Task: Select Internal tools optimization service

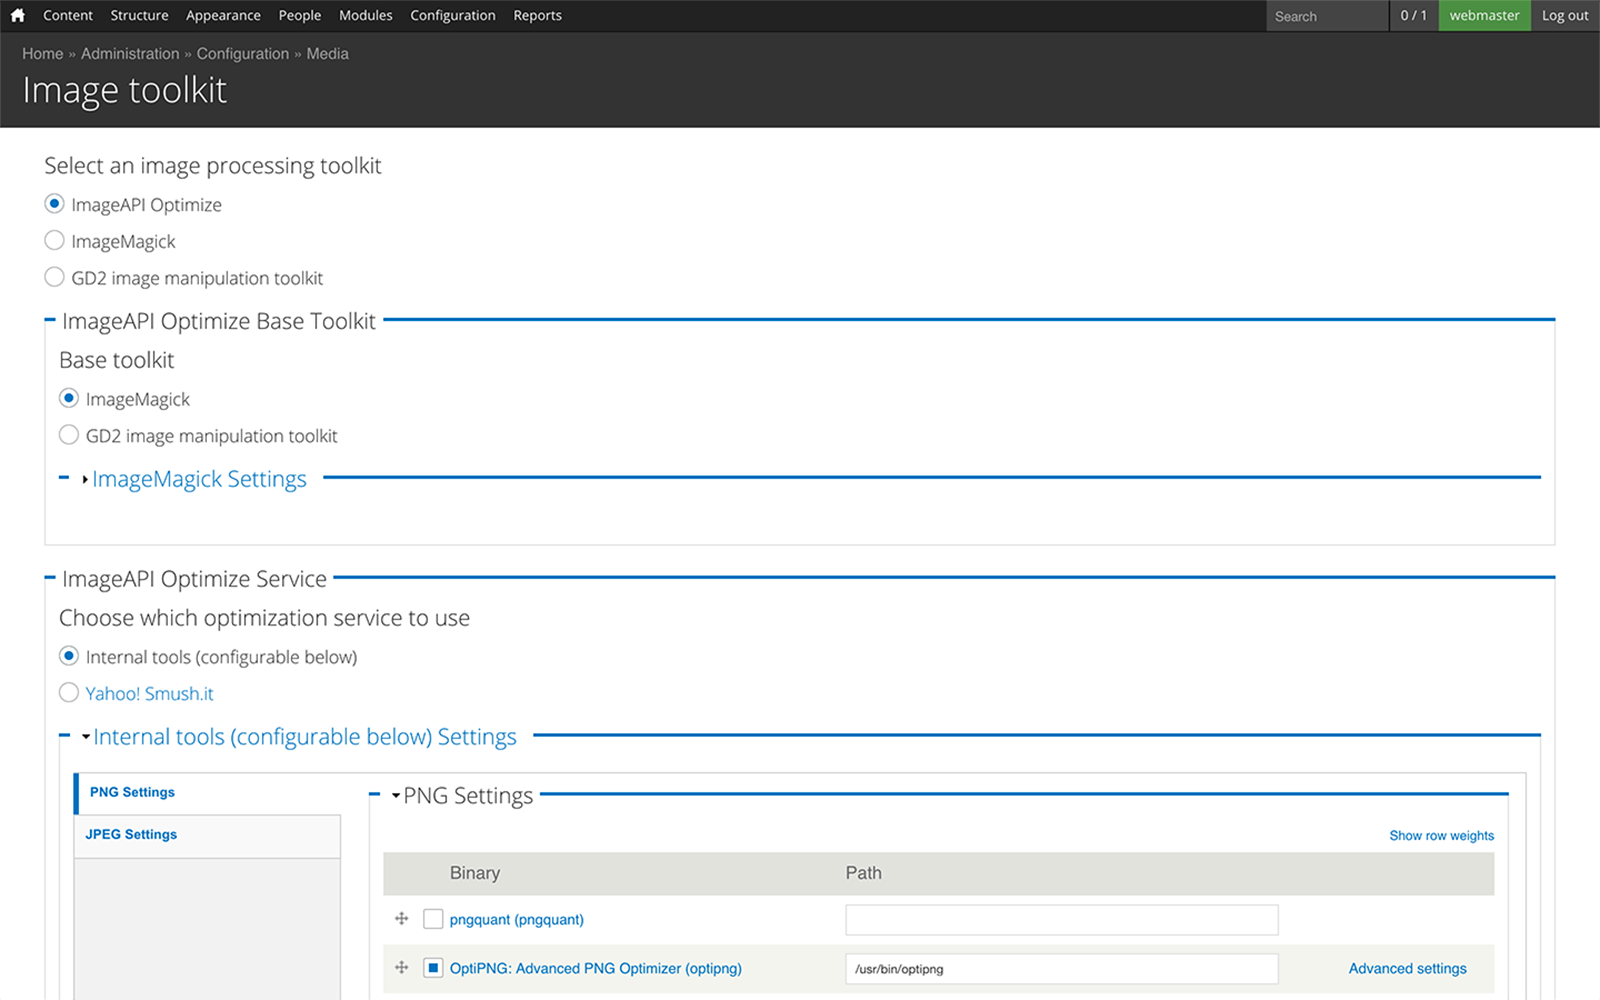Action: click(69, 656)
